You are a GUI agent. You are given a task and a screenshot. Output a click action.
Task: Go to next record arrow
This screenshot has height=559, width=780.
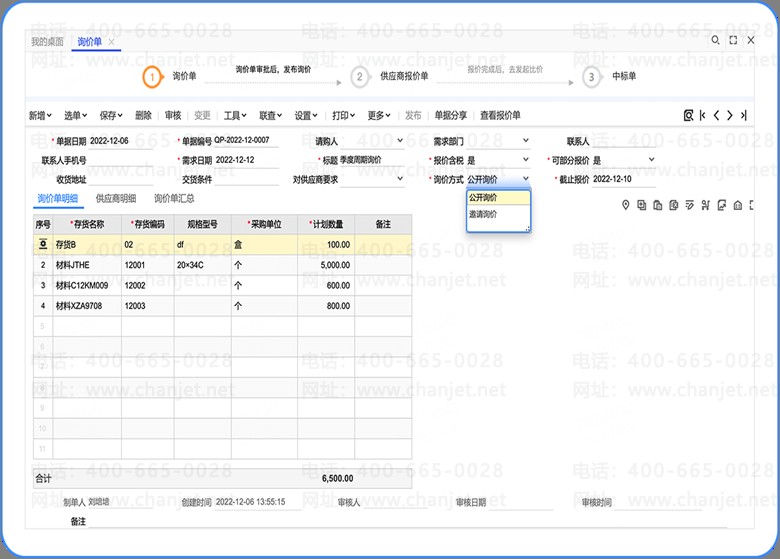[x=730, y=116]
